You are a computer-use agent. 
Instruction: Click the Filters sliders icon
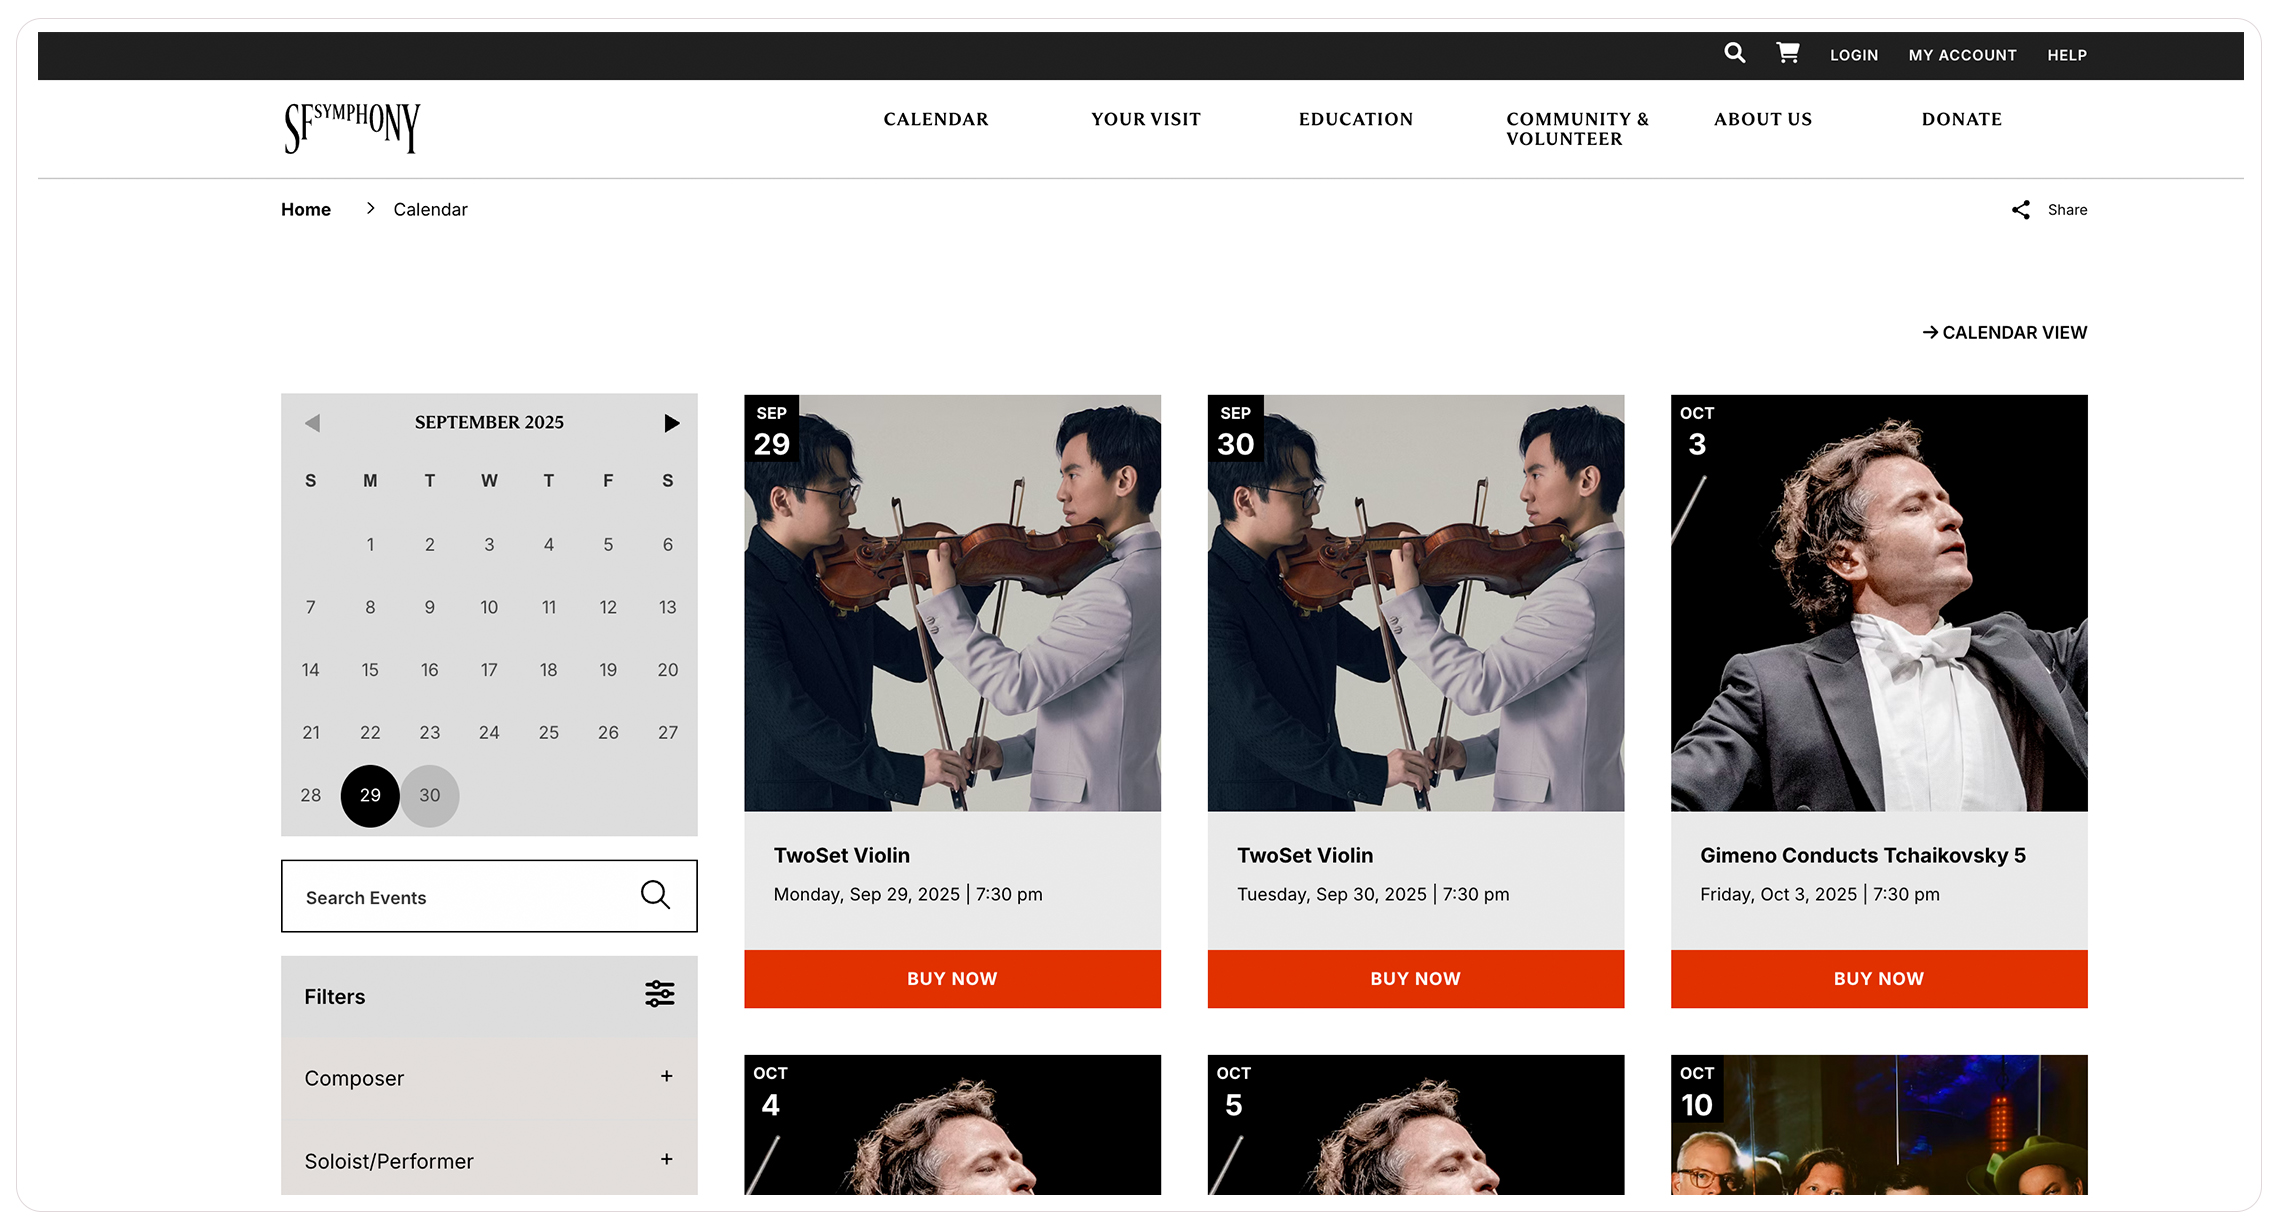pyautogui.click(x=659, y=994)
